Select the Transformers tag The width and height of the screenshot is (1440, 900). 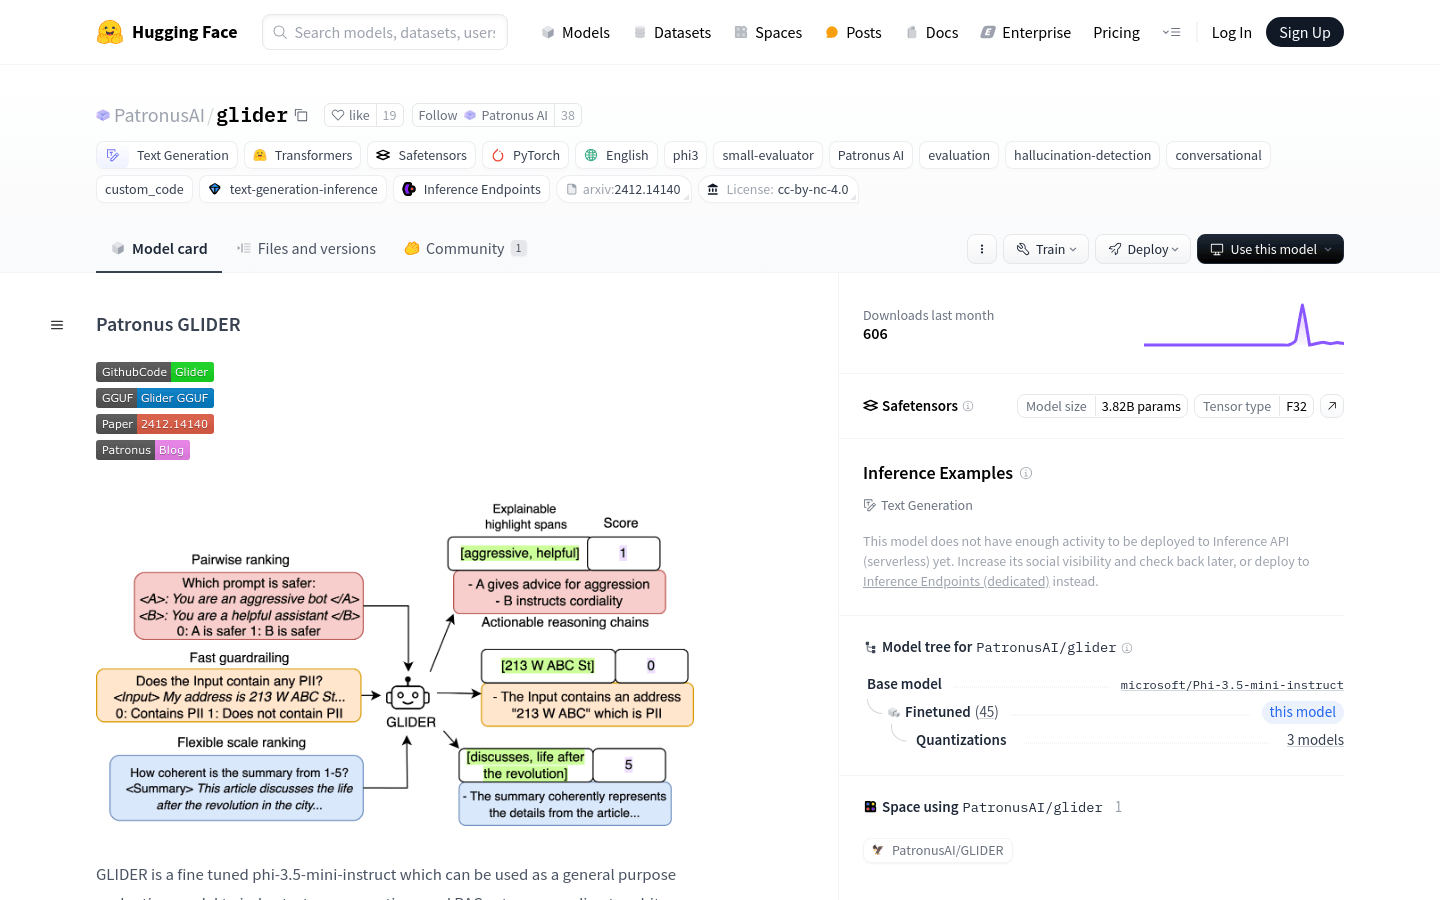(x=303, y=155)
